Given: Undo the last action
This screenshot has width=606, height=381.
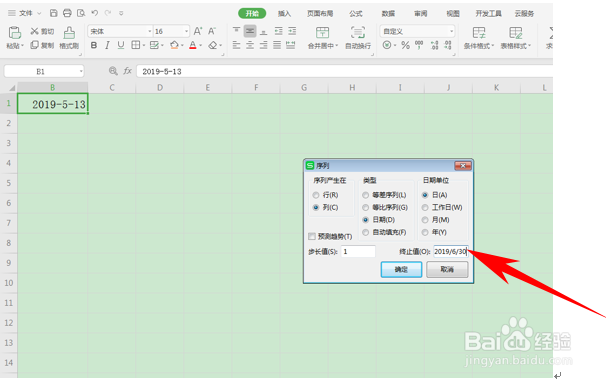Looking at the screenshot, I should coord(95,13).
